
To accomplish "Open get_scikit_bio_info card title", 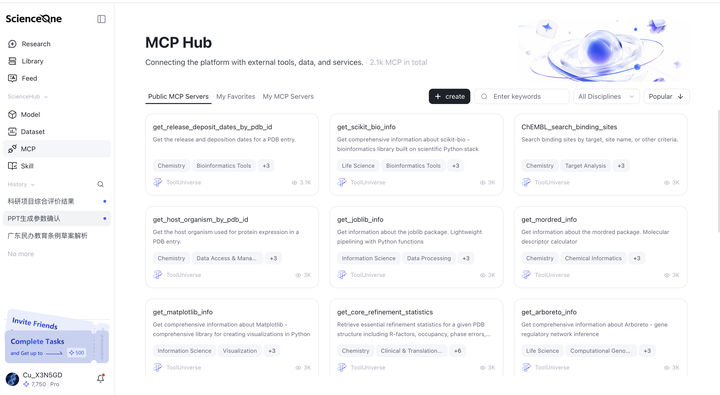I will click(x=366, y=127).
